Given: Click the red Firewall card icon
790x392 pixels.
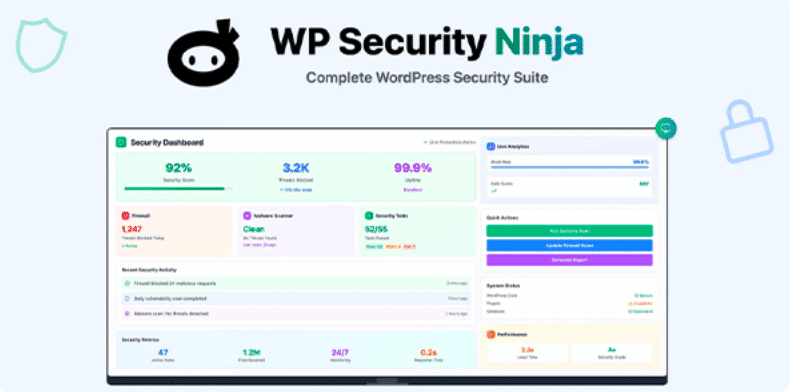Looking at the screenshot, I should click(x=125, y=216).
